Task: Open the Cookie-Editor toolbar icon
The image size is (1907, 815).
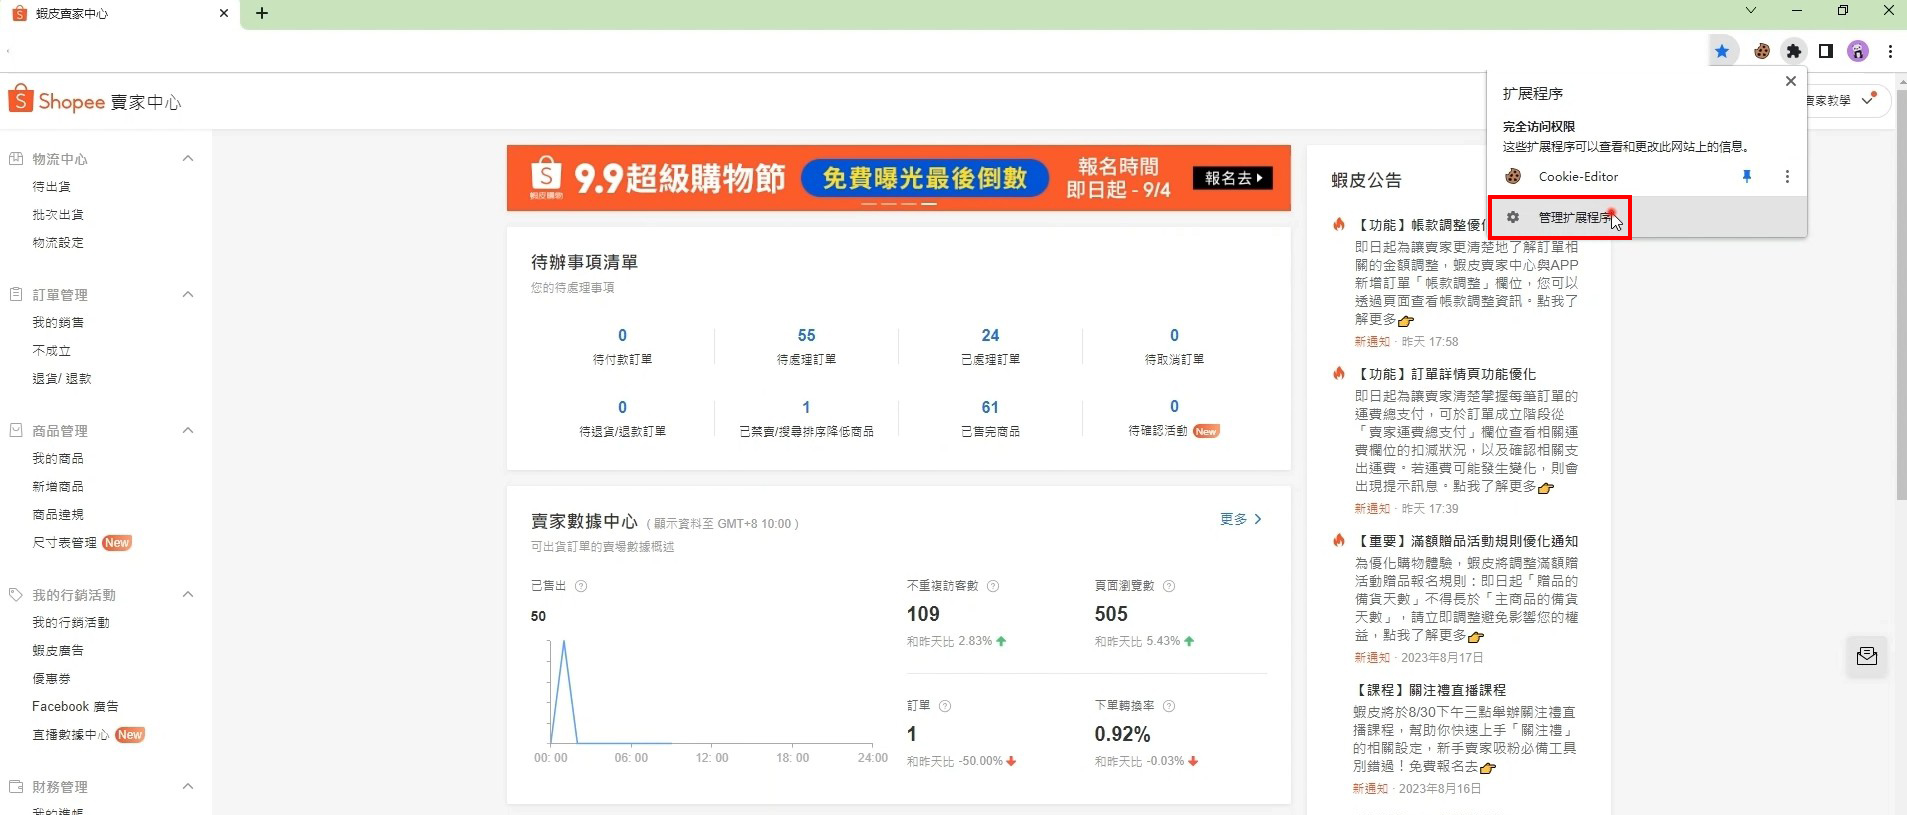Action: pyautogui.click(x=1762, y=51)
